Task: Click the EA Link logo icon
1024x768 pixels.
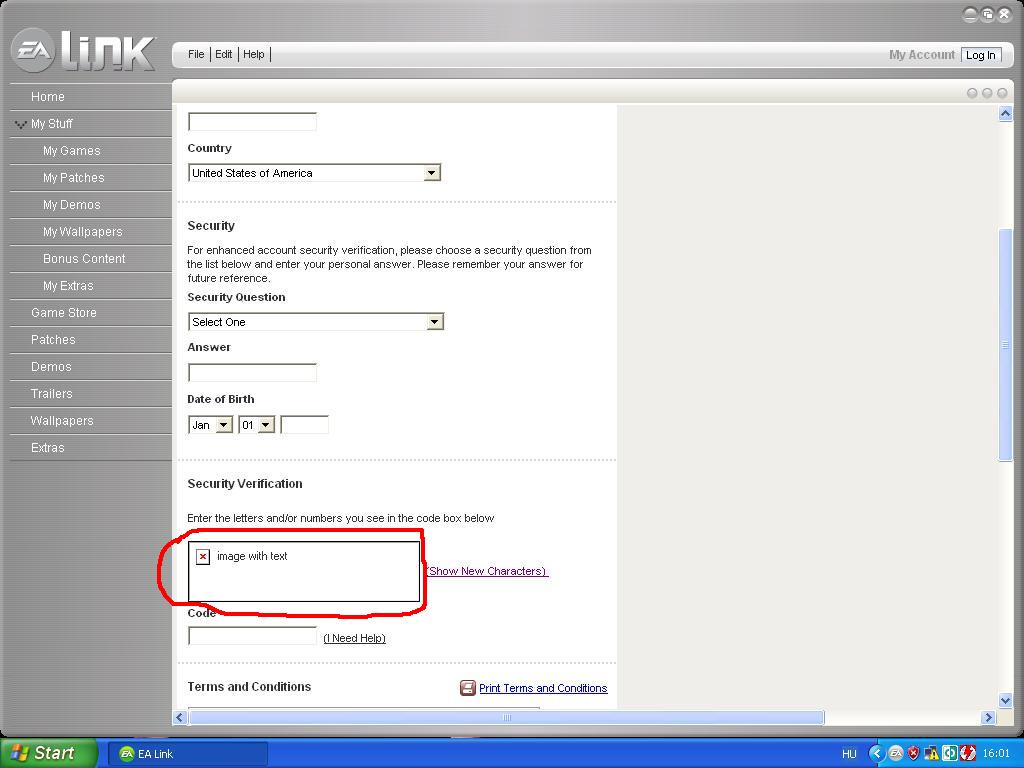Action: (x=32, y=51)
